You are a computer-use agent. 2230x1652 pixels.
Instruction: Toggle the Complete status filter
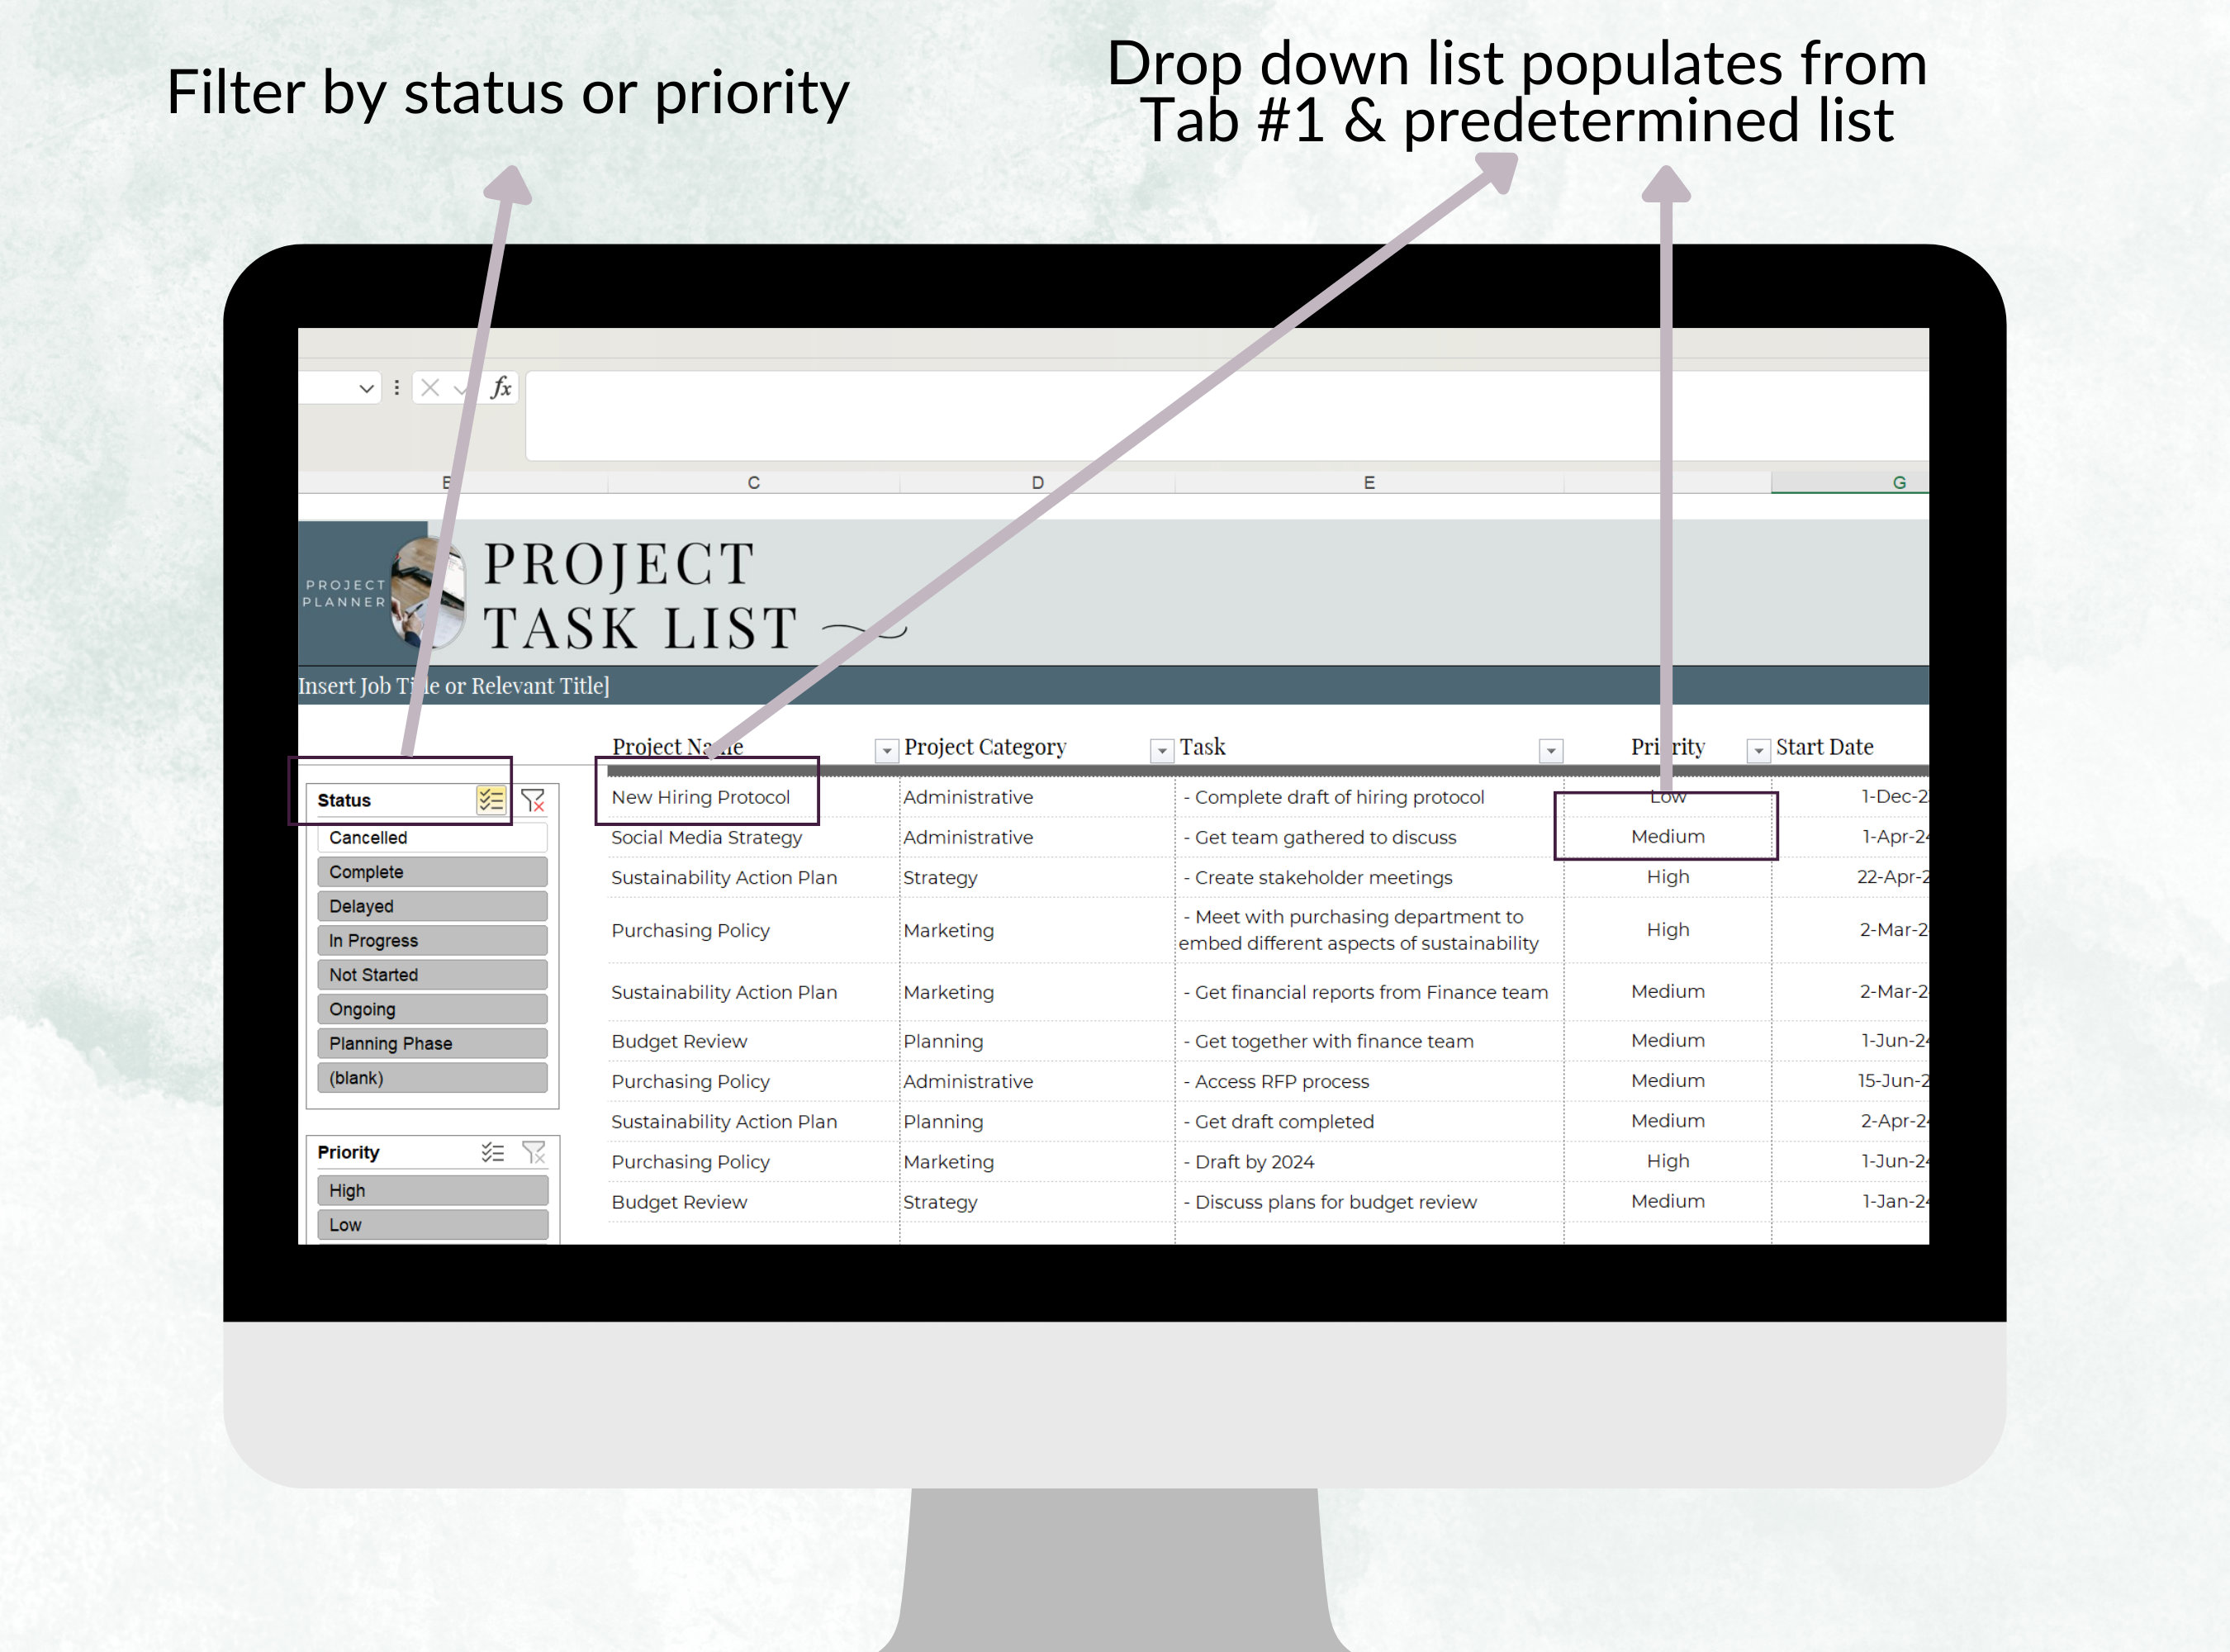coord(432,871)
